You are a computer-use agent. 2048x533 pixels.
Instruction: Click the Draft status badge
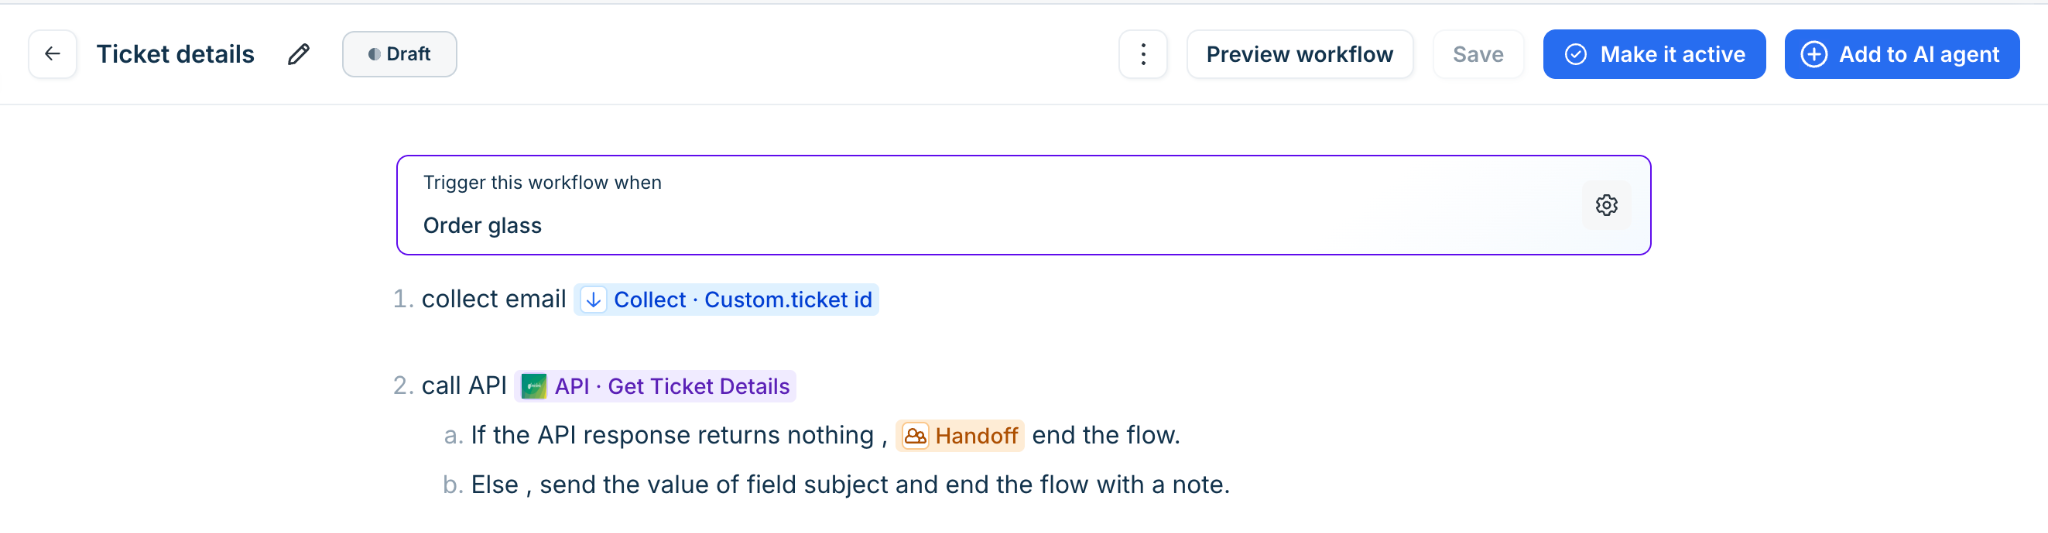399,54
